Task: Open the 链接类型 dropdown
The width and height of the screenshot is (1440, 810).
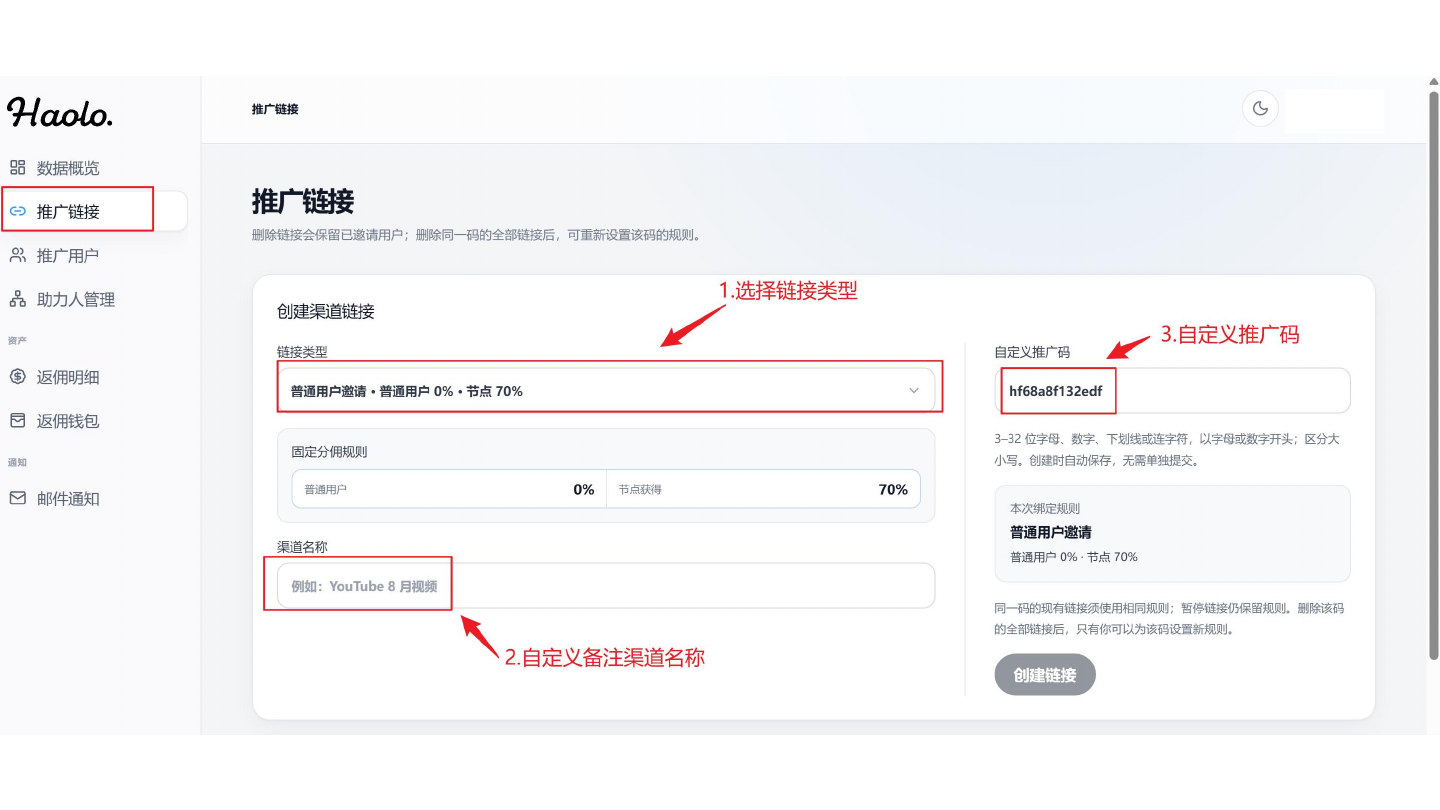Action: pos(606,390)
